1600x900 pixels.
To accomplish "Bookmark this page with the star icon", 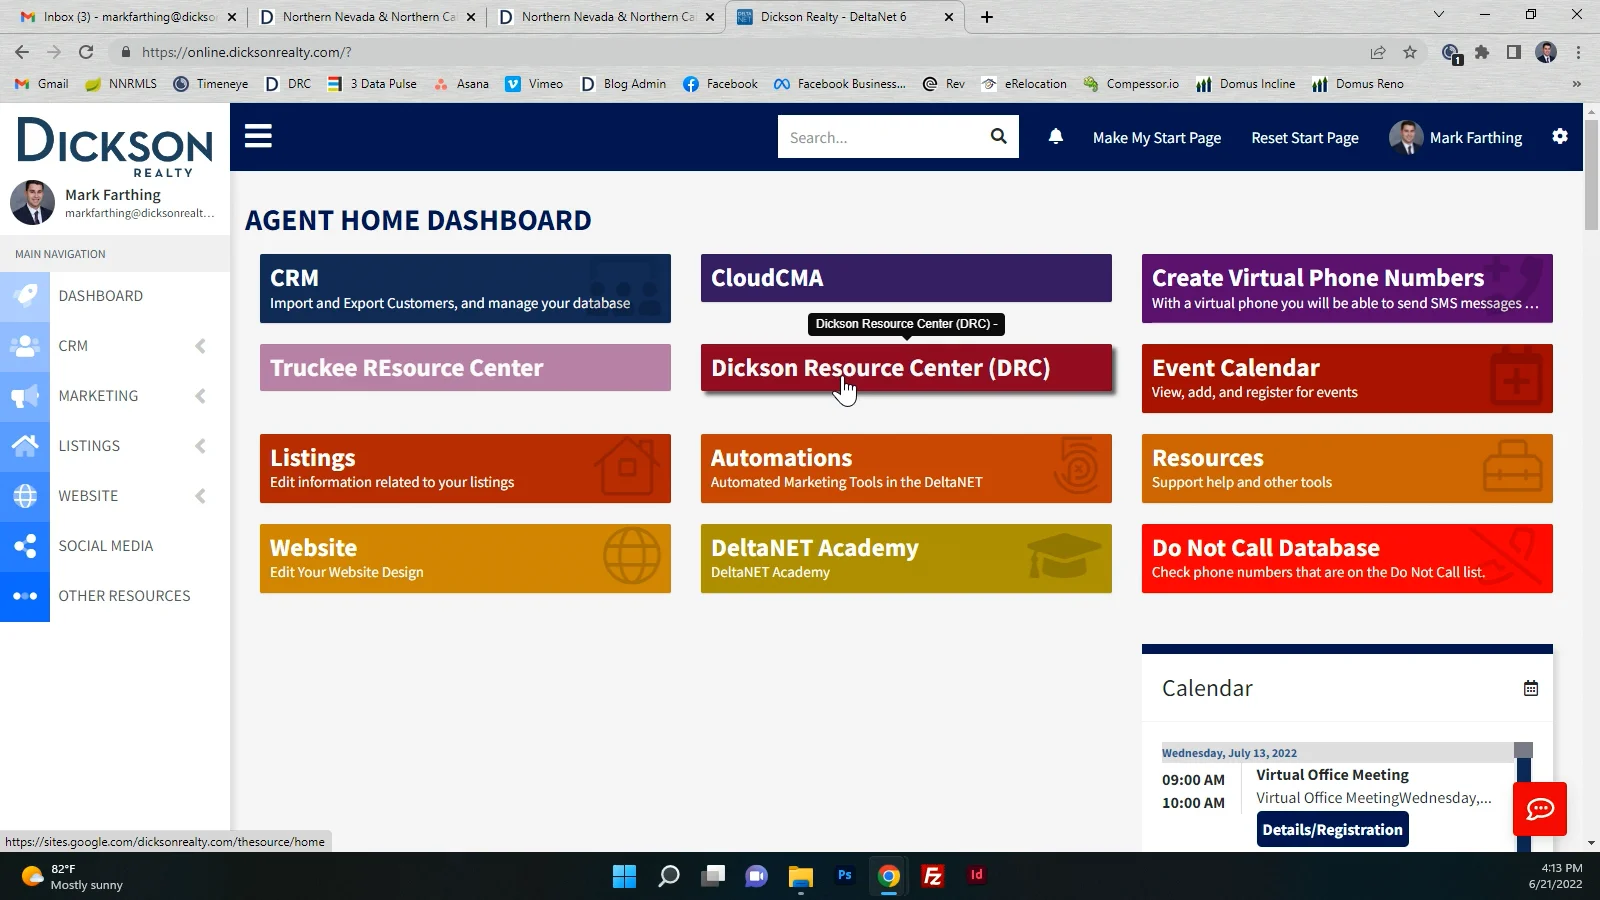I will 1410,52.
